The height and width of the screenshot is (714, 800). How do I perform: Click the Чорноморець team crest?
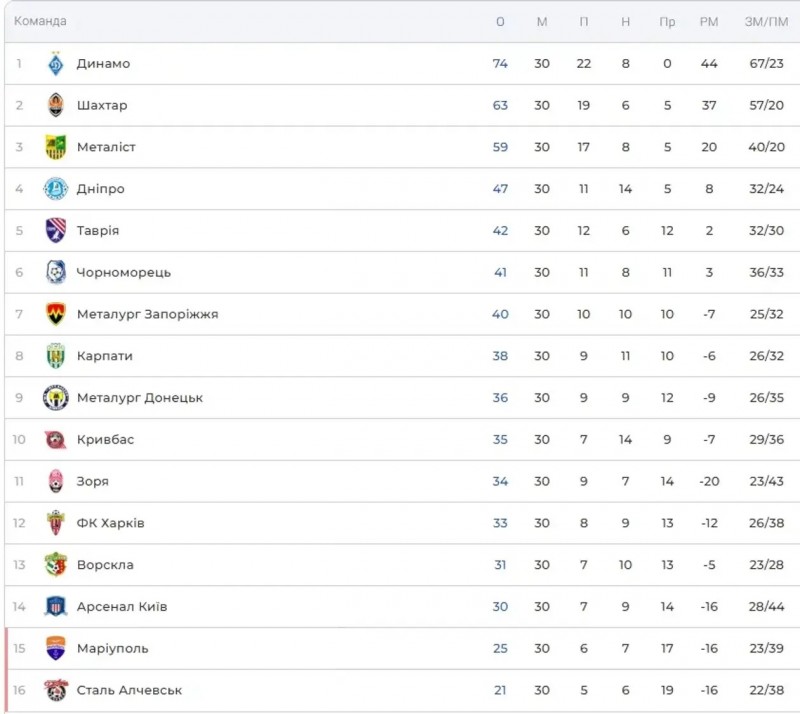coord(56,272)
